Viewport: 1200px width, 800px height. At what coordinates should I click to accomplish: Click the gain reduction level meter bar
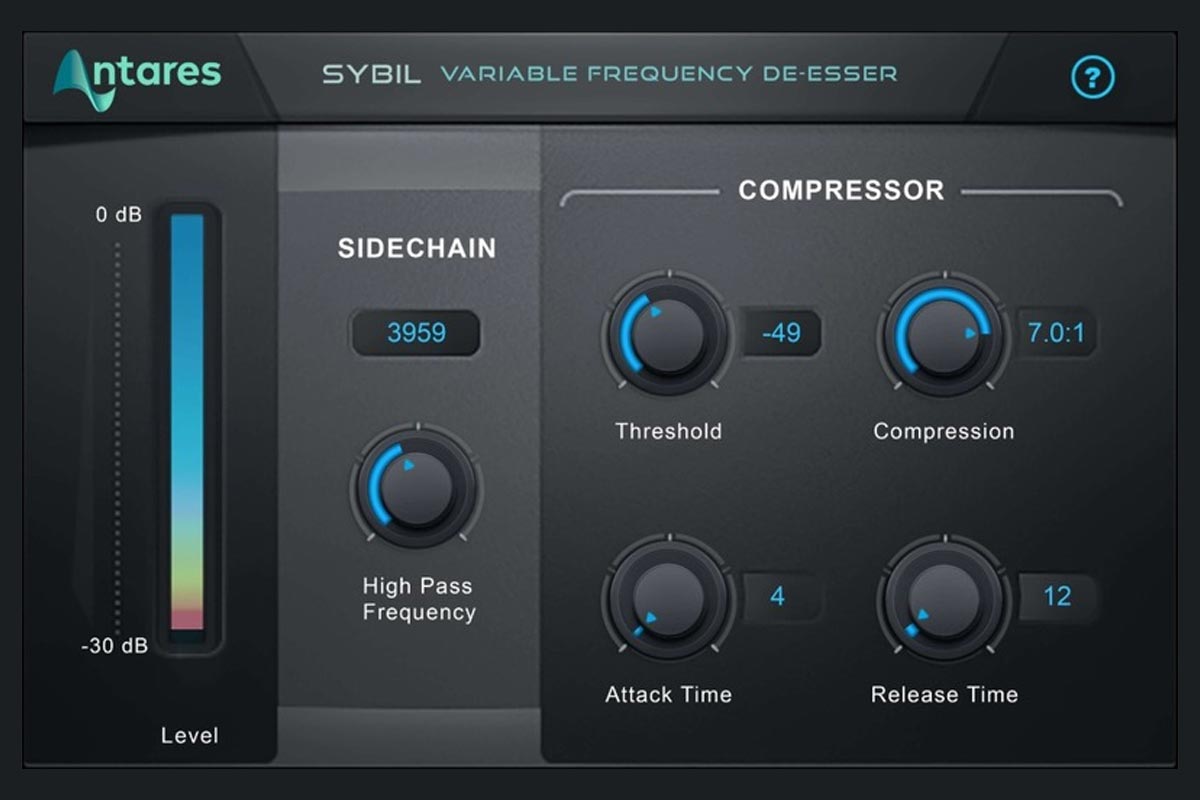pyautogui.click(x=187, y=422)
